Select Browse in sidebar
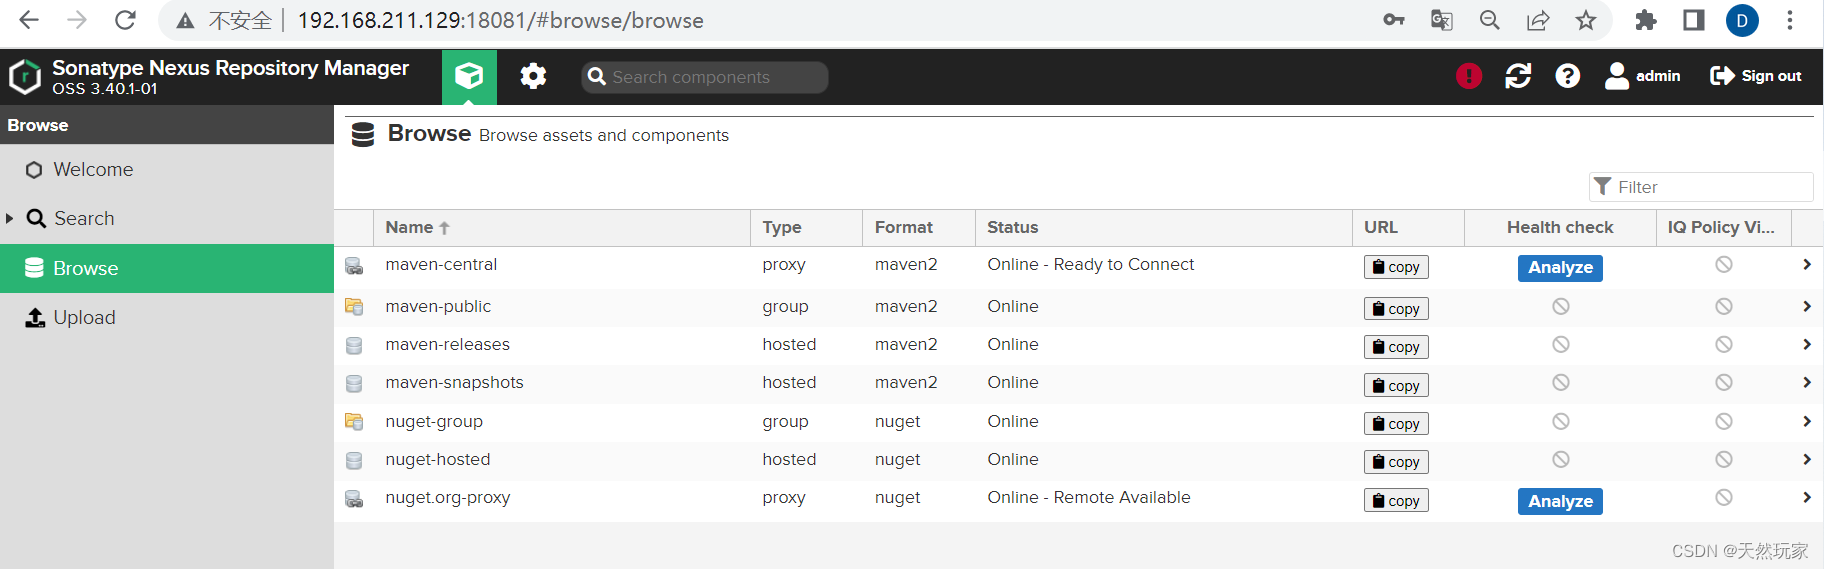Viewport: 1824px width, 569px height. 167,268
